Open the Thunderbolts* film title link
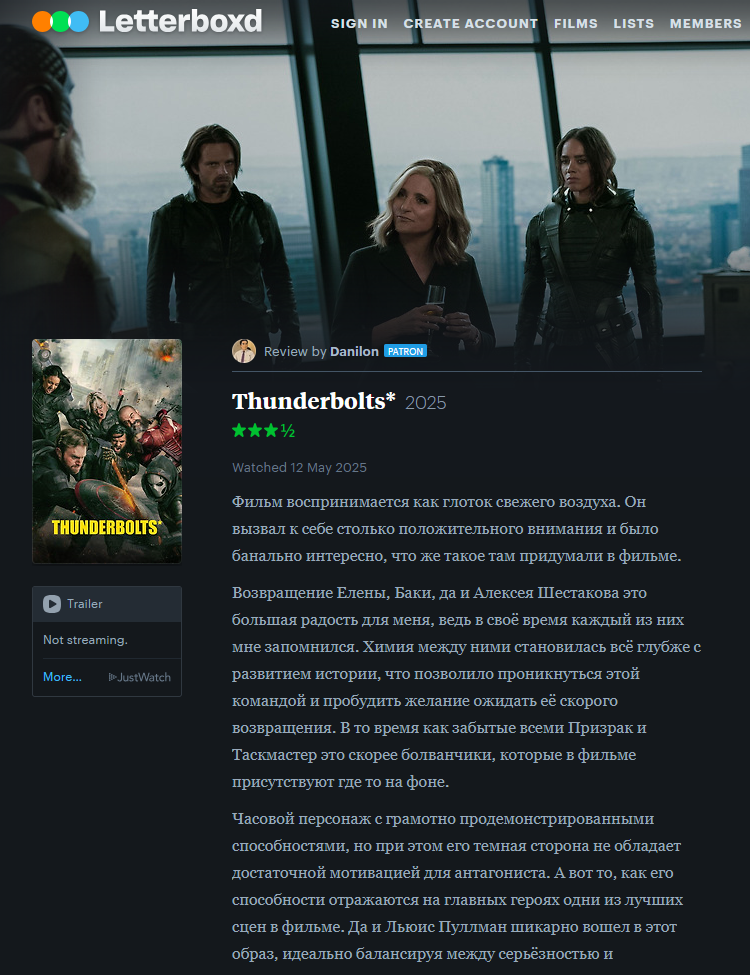Viewport: 750px width, 975px height. [x=313, y=401]
